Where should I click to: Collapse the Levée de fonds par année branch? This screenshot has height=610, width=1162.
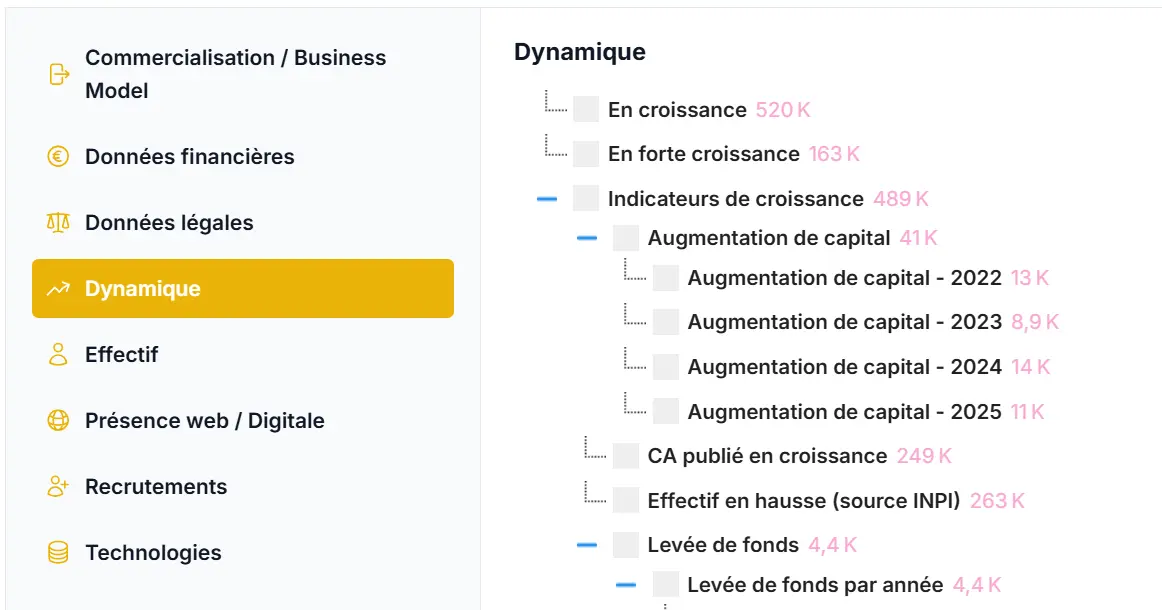pyautogui.click(x=626, y=584)
